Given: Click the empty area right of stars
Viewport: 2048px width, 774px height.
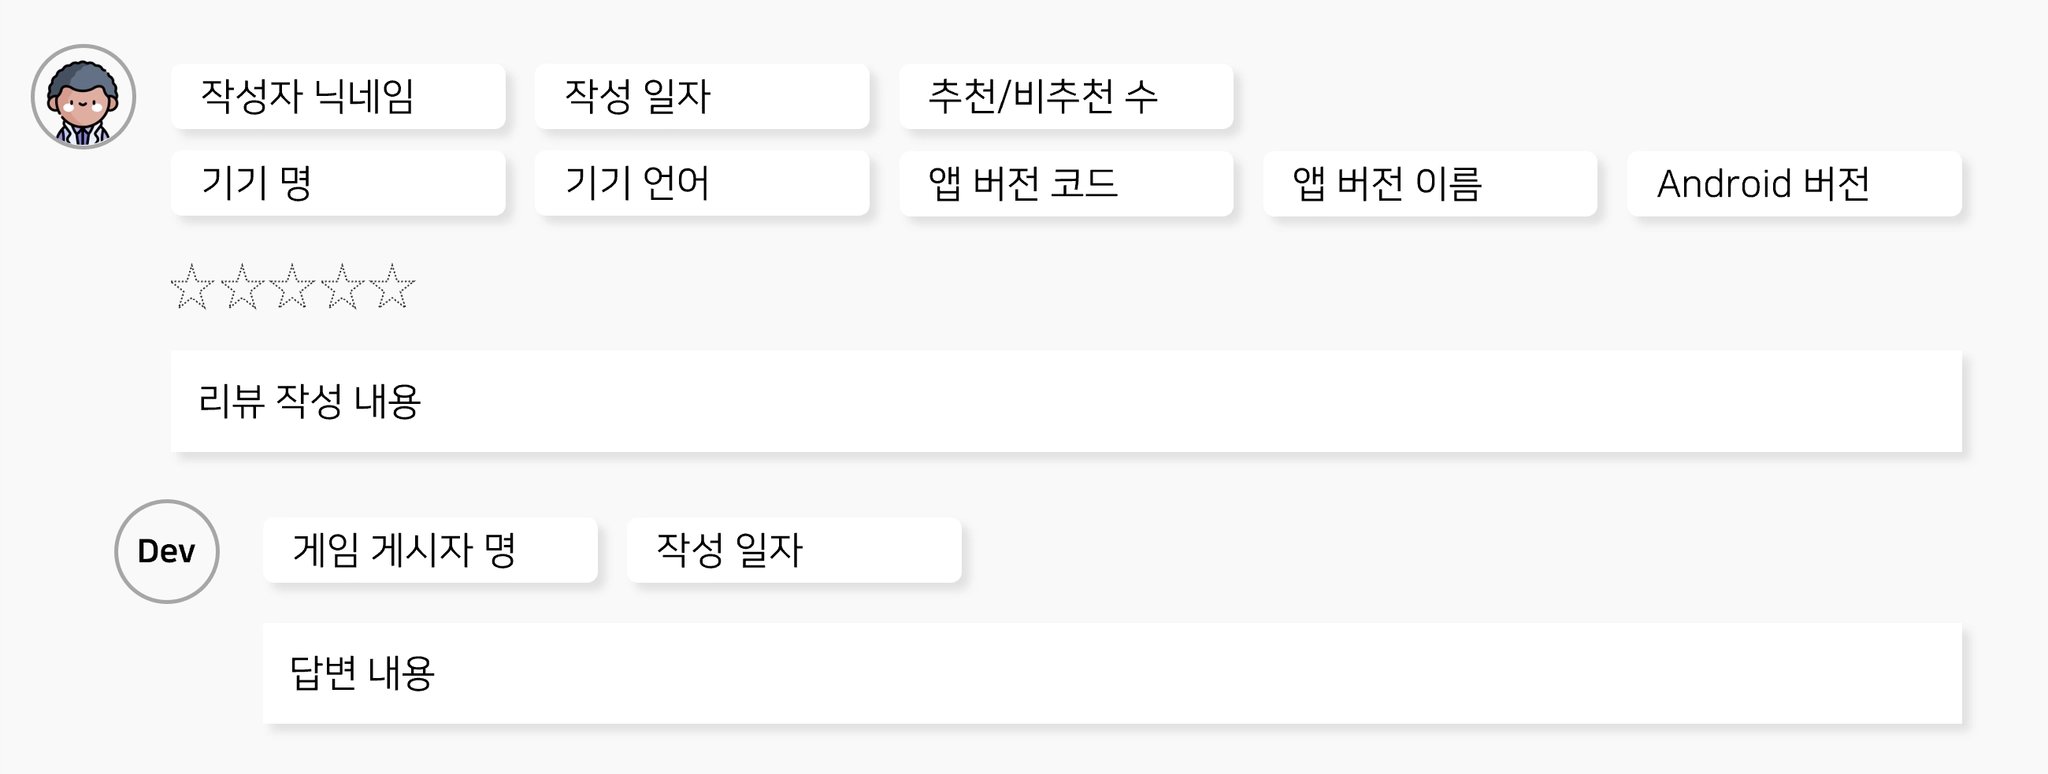Looking at the screenshot, I should click(x=1190, y=287).
